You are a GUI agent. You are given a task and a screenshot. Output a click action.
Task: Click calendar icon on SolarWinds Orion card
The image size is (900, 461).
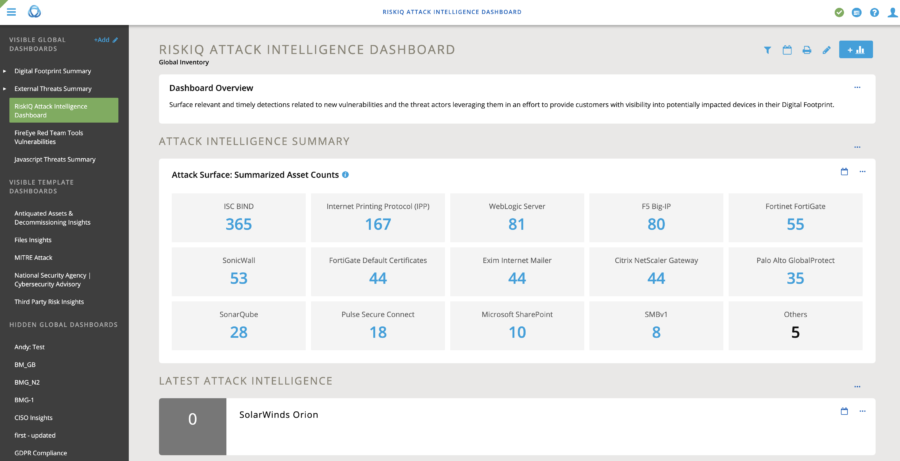coord(844,411)
